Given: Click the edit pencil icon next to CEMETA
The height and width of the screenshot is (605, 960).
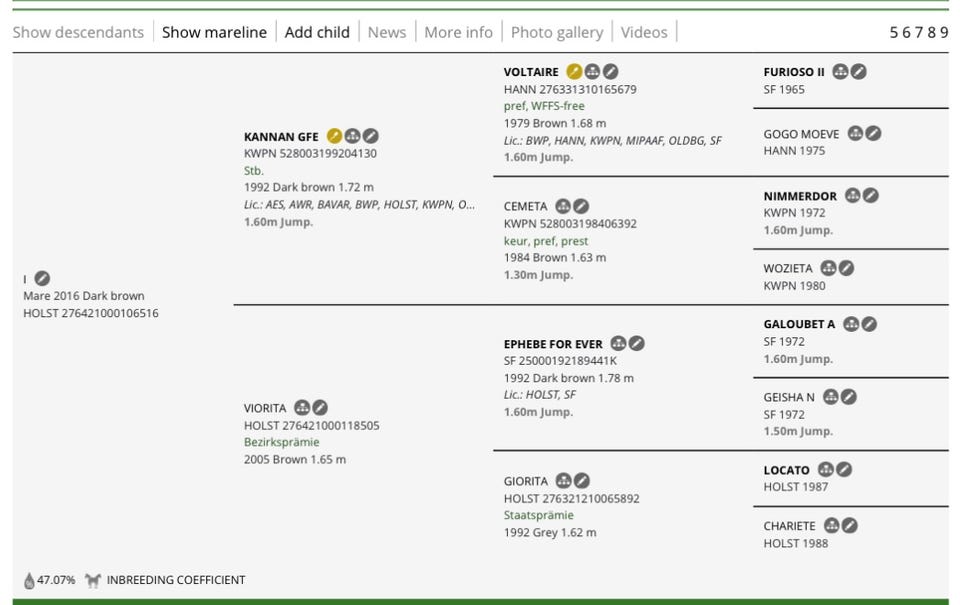Looking at the screenshot, I should click(x=581, y=206).
